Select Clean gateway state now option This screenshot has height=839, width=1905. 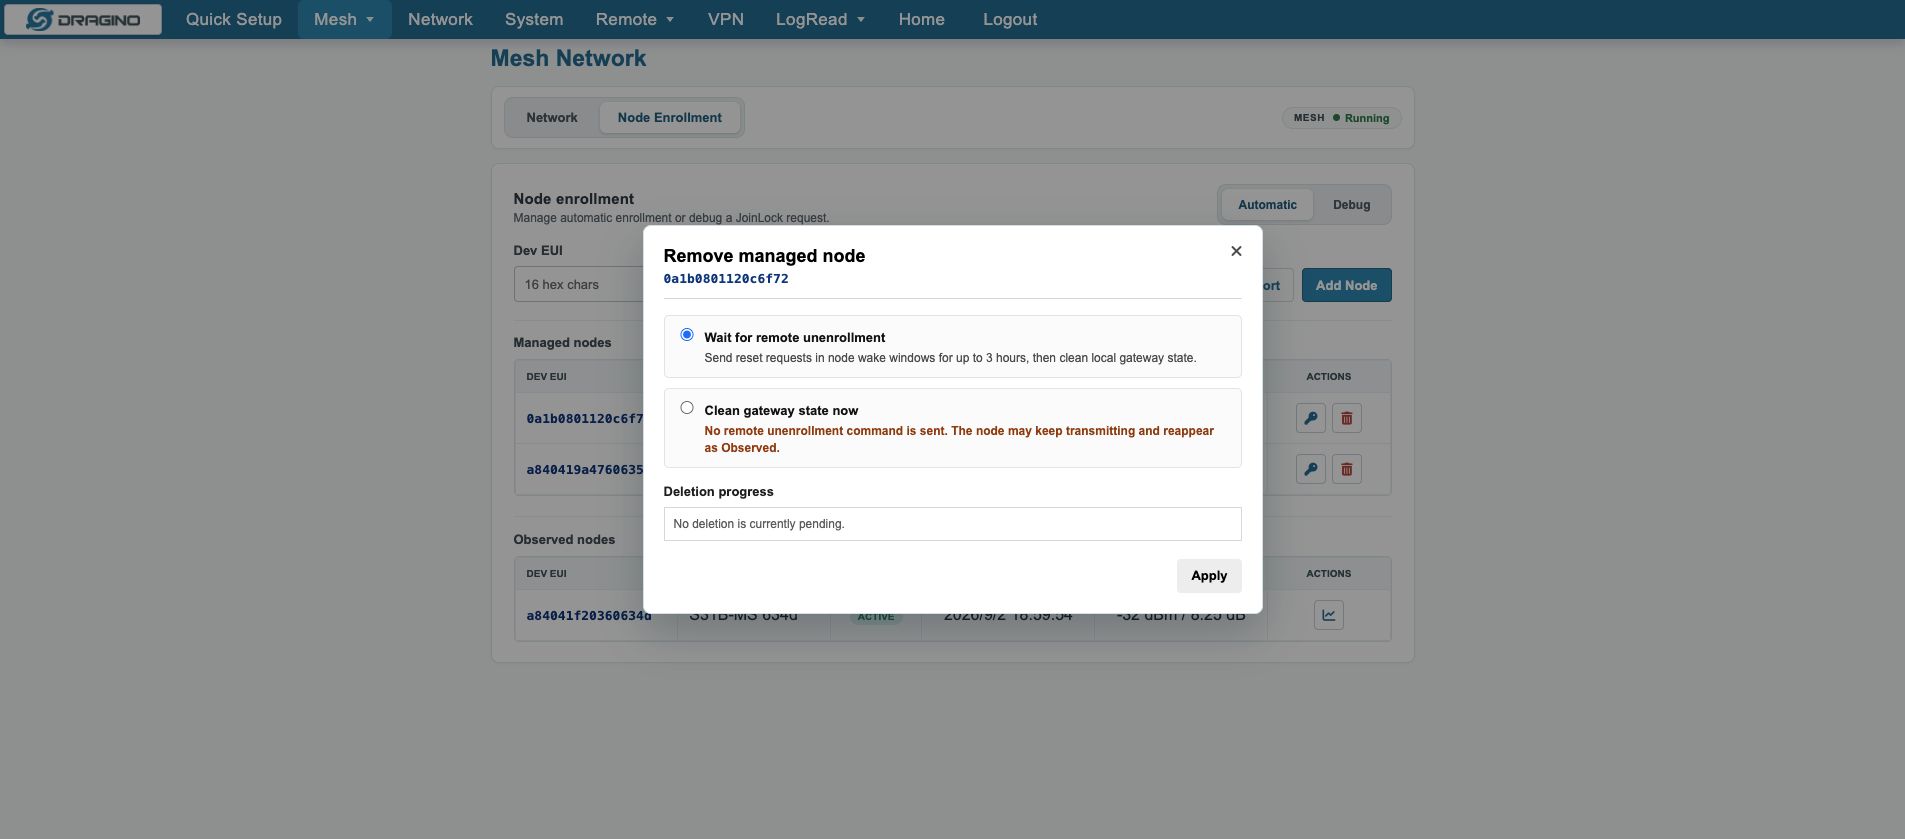coord(687,408)
